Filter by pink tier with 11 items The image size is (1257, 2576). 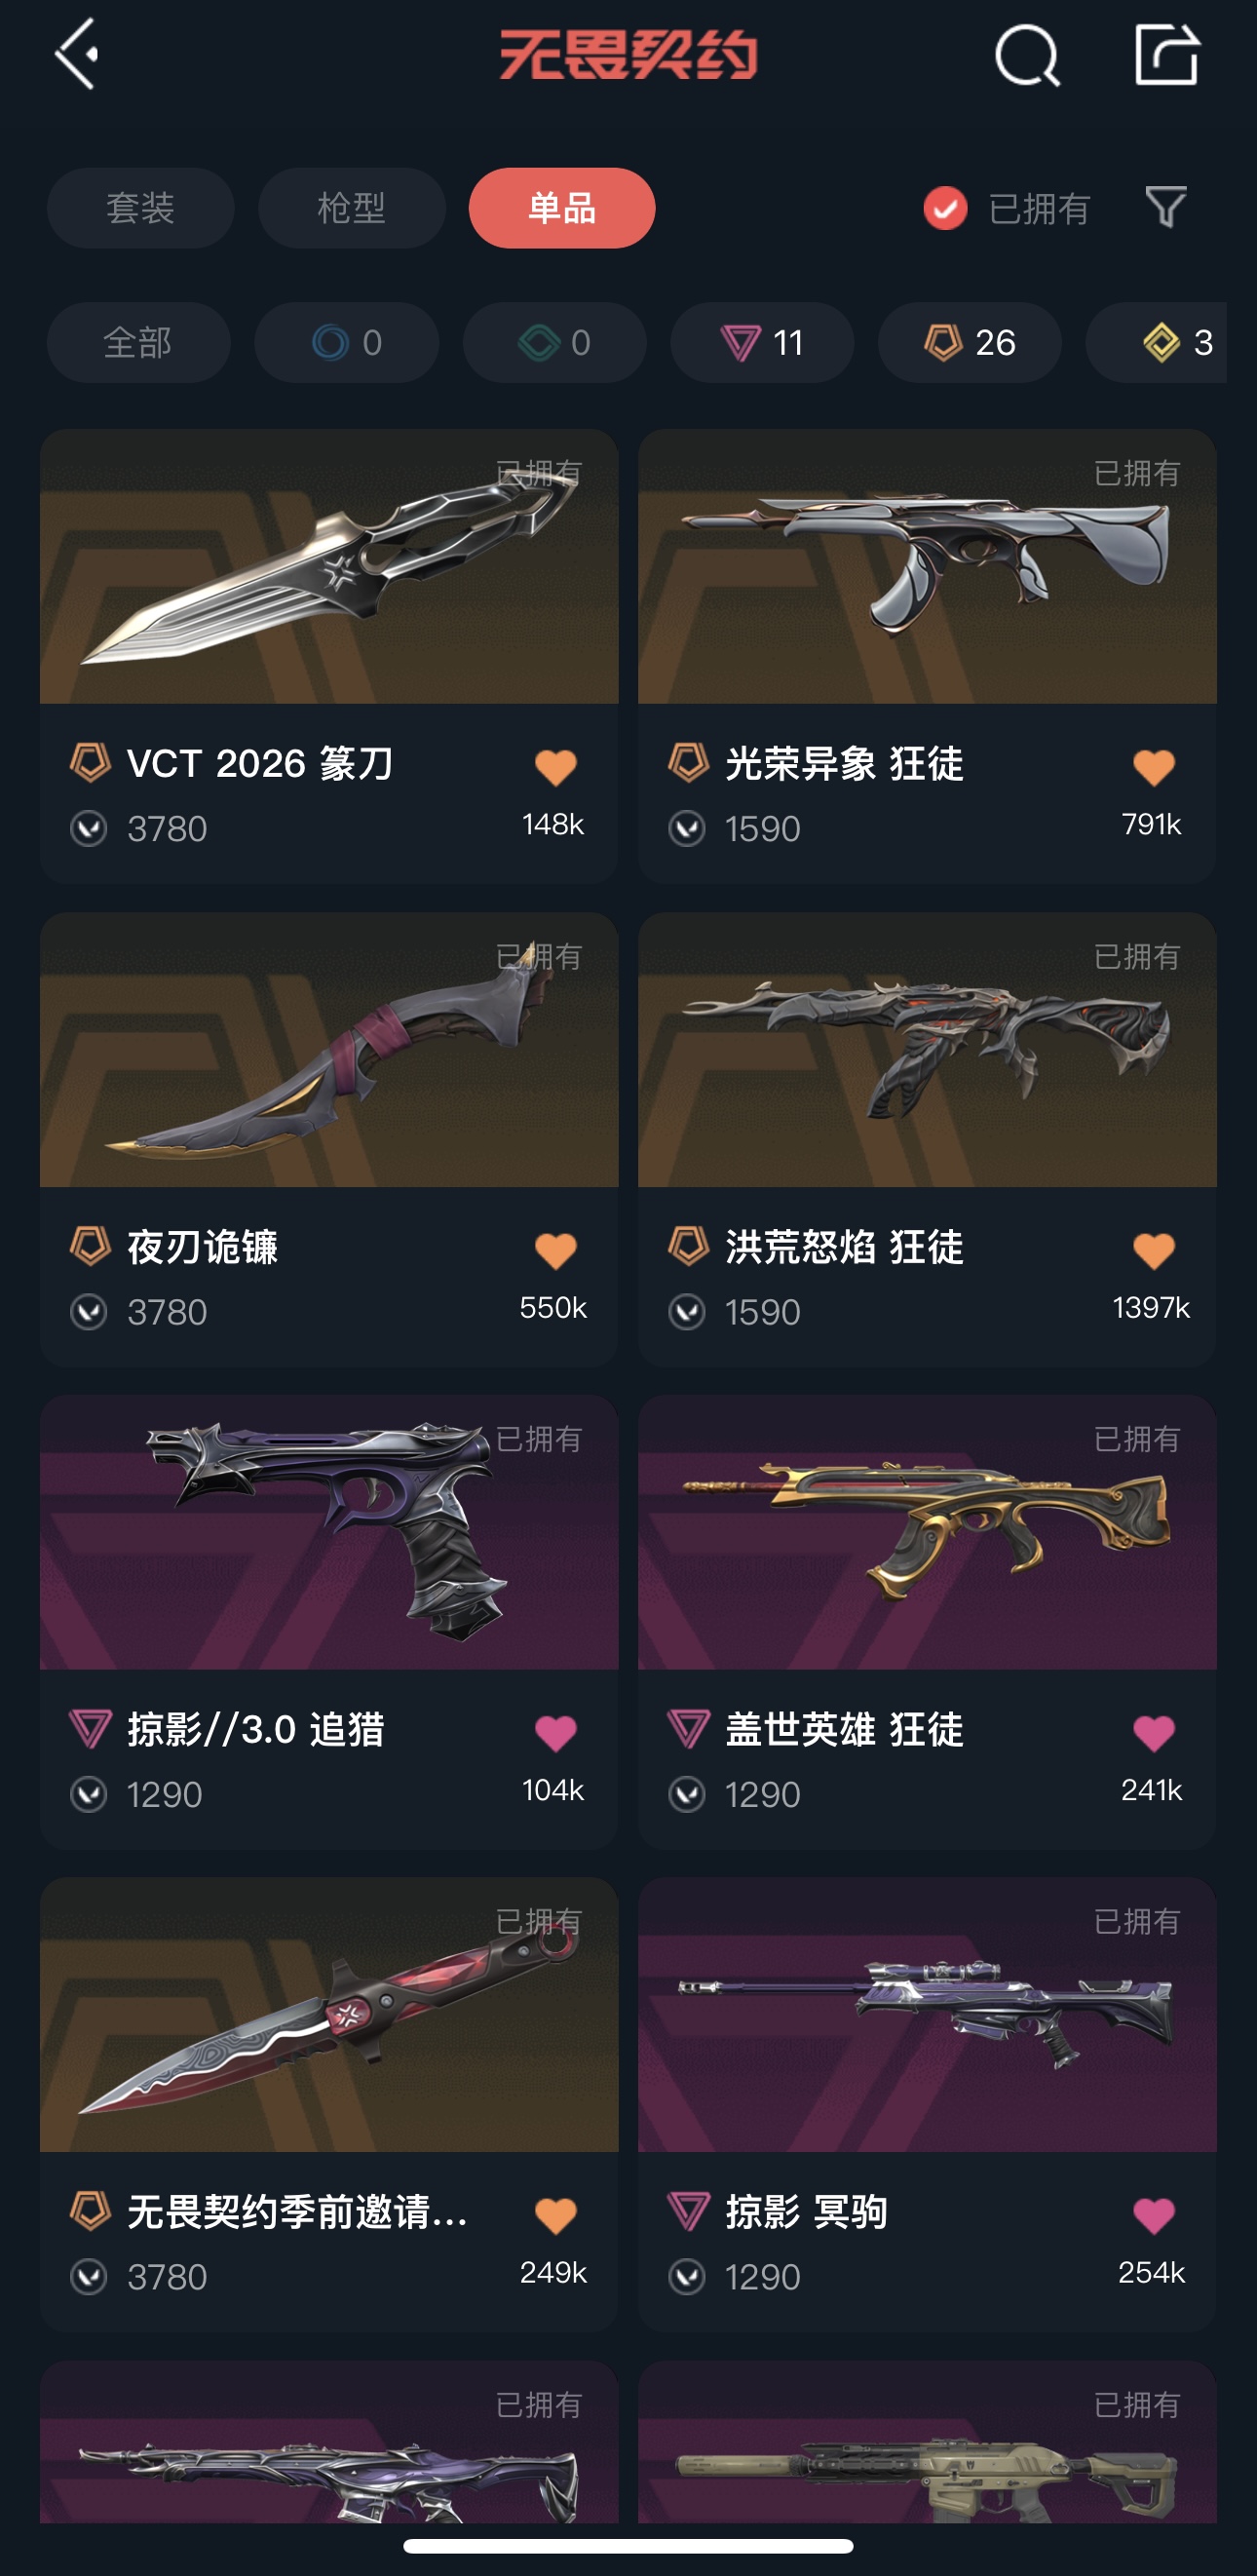coord(762,343)
